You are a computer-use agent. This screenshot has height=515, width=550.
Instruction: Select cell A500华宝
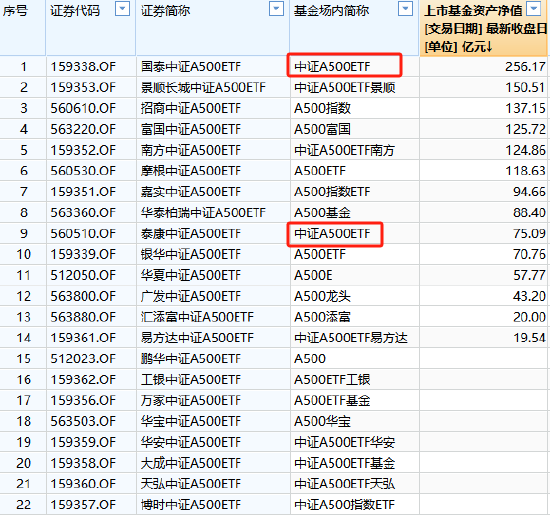[355, 421]
